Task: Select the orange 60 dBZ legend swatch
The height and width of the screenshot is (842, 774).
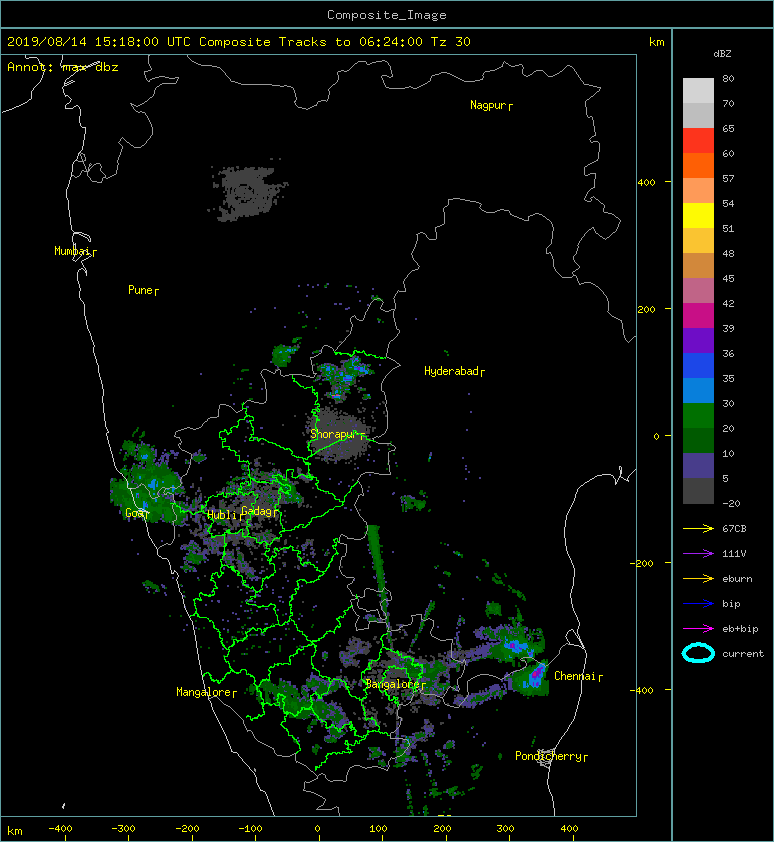Action: pos(698,165)
